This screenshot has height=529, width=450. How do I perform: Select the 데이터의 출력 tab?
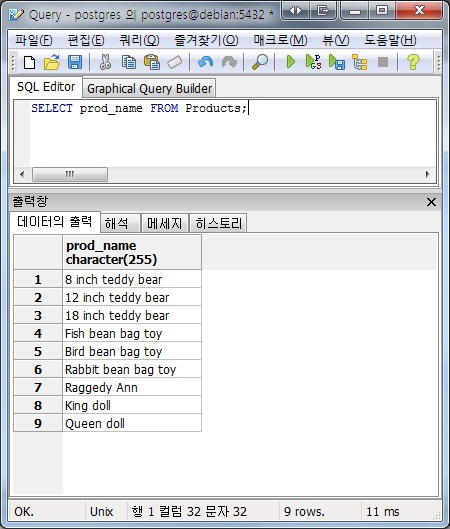pyautogui.click(x=55, y=222)
